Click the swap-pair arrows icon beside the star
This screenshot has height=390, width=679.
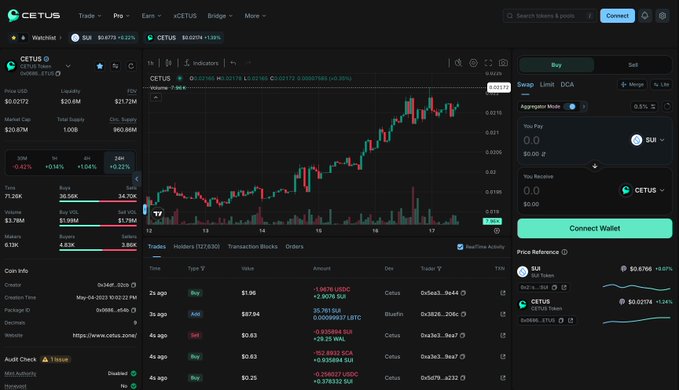point(115,66)
